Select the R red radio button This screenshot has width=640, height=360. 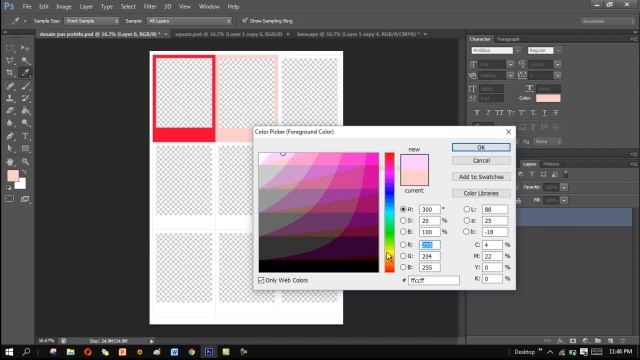click(403, 244)
